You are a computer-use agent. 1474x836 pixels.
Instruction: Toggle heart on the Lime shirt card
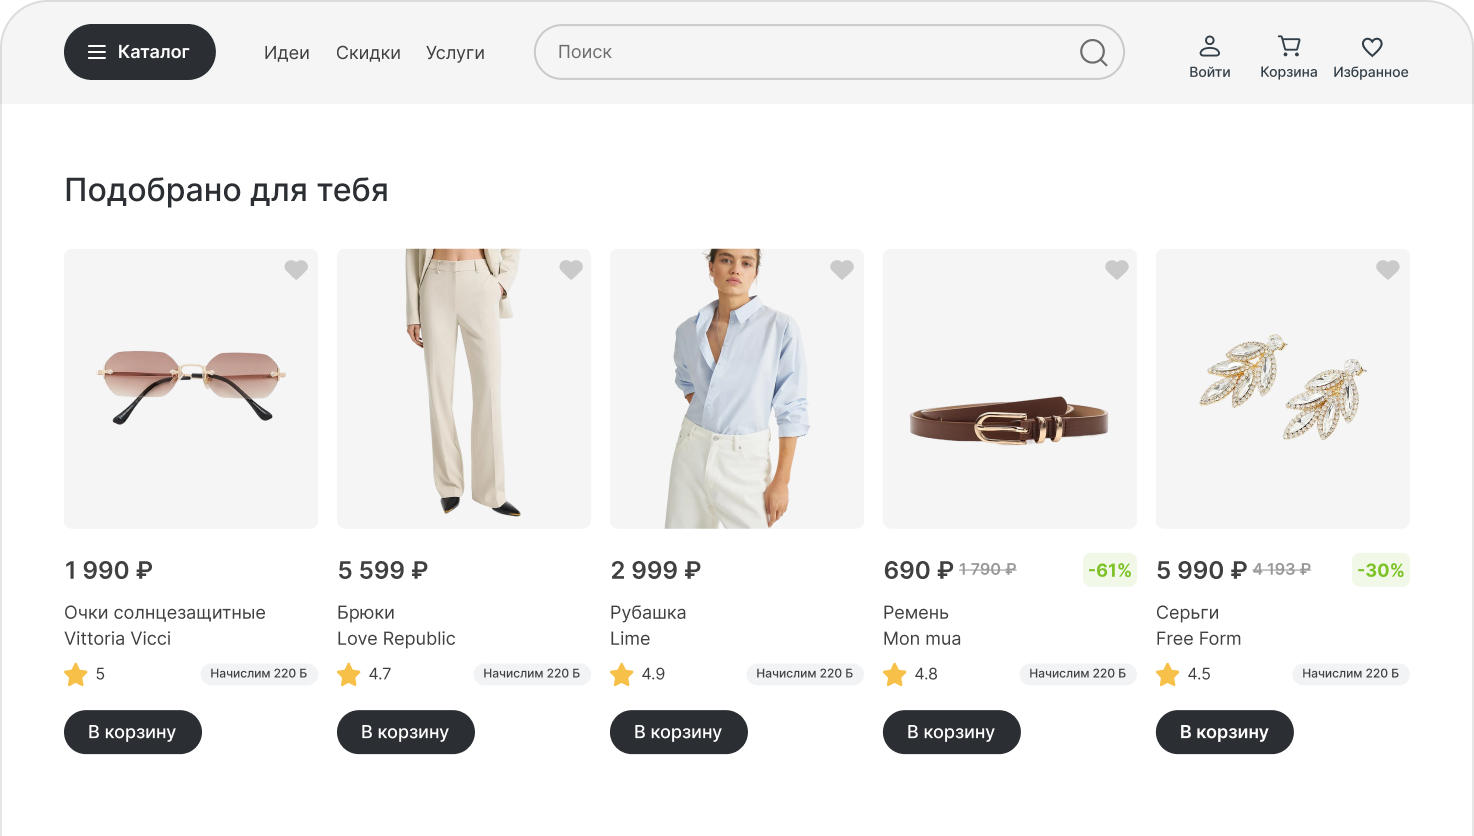[x=842, y=270]
